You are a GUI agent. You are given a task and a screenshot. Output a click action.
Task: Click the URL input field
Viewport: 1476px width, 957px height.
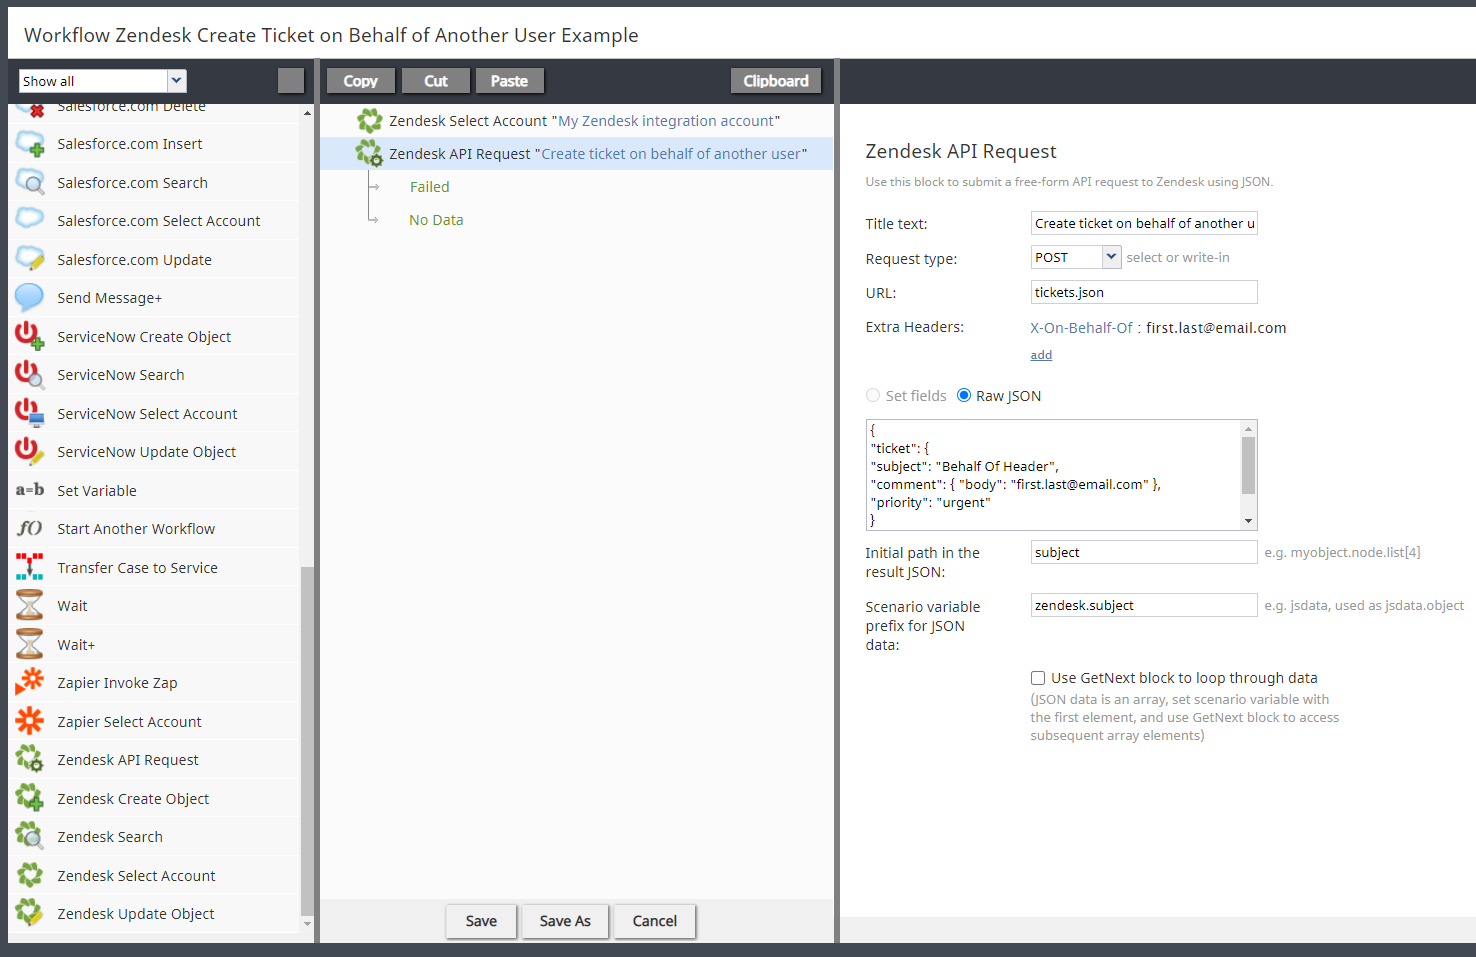coord(1144,292)
